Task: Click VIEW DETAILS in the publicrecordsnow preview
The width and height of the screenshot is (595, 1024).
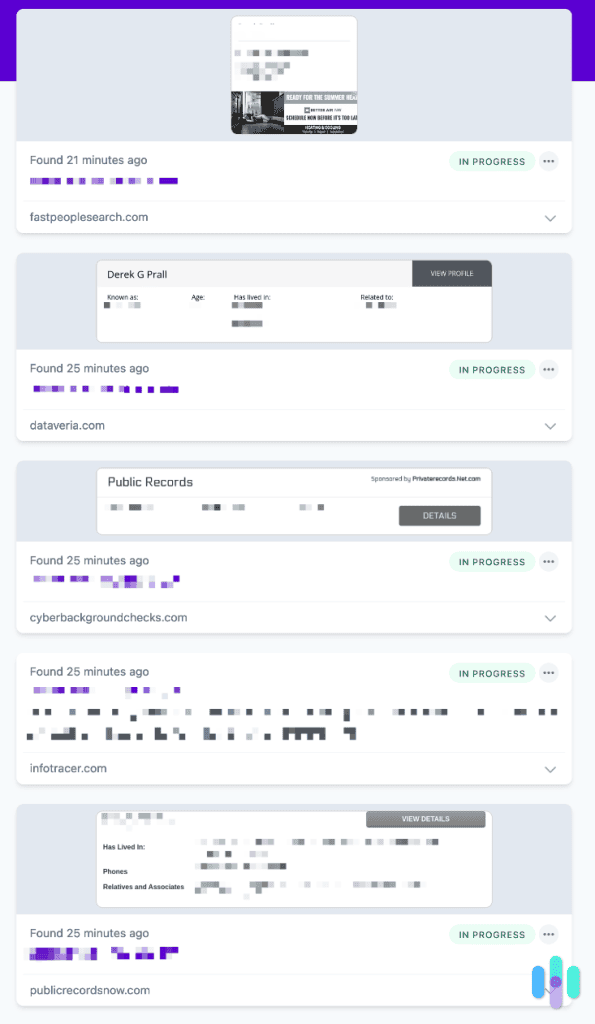Action: pyautogui.click(x=425, y=818)
